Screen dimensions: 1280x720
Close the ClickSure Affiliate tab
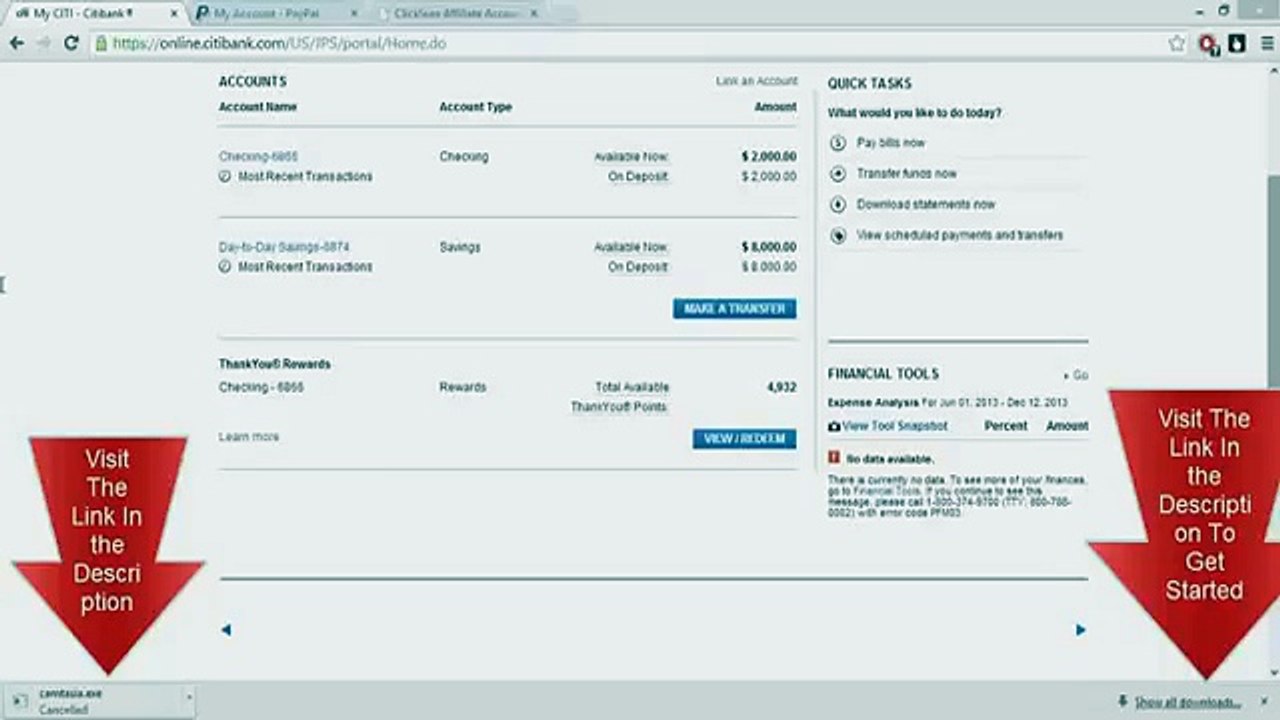(533, 13)
